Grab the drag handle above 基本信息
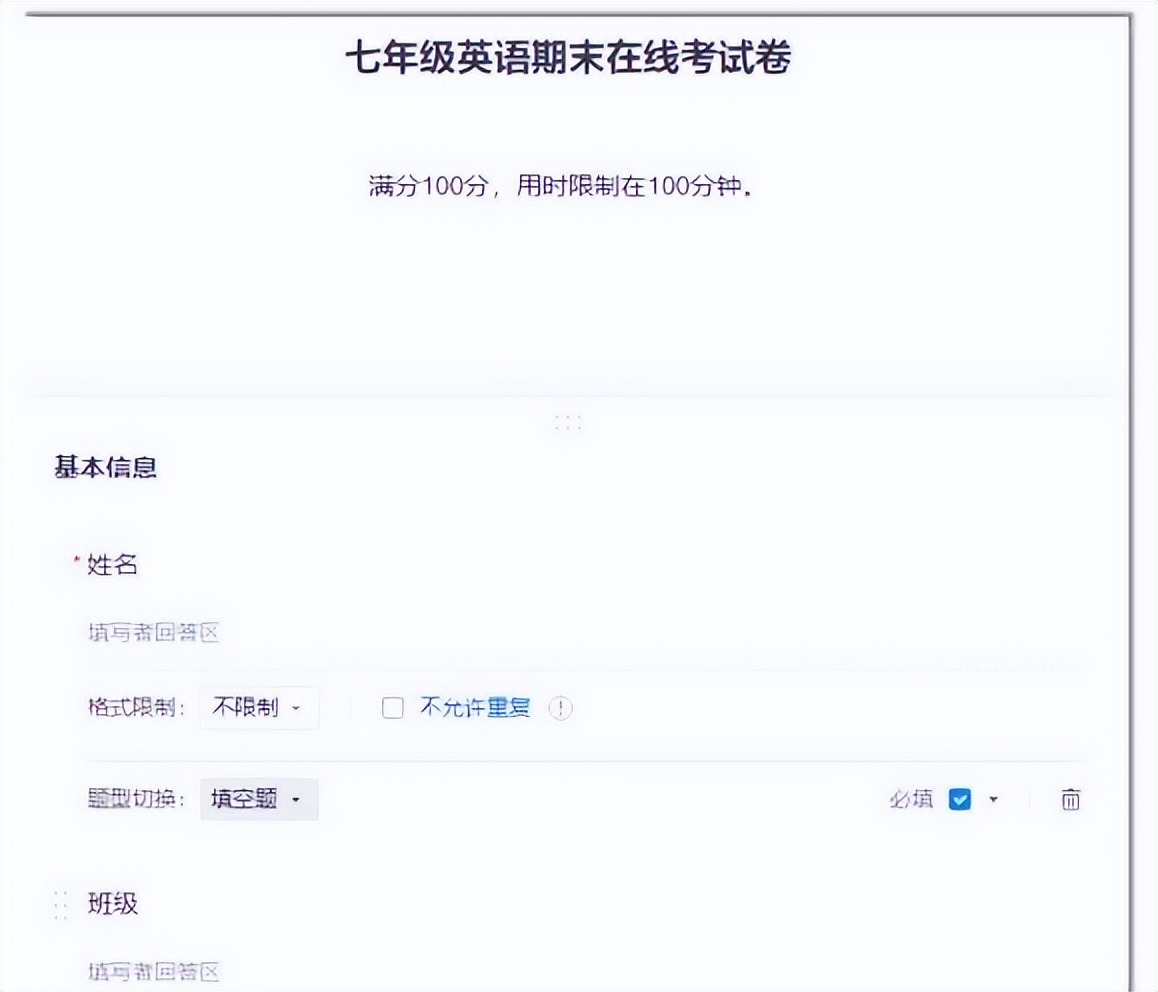This screenshot has height=992, width=1158. (568, 423)
